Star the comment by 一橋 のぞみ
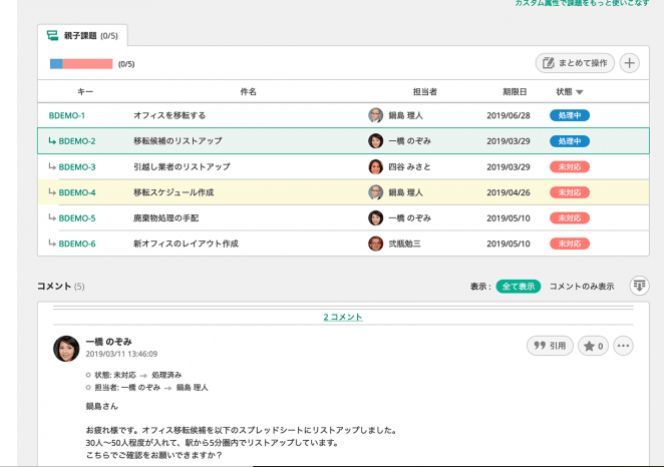664x467 pixels. [x=593, y=346]
